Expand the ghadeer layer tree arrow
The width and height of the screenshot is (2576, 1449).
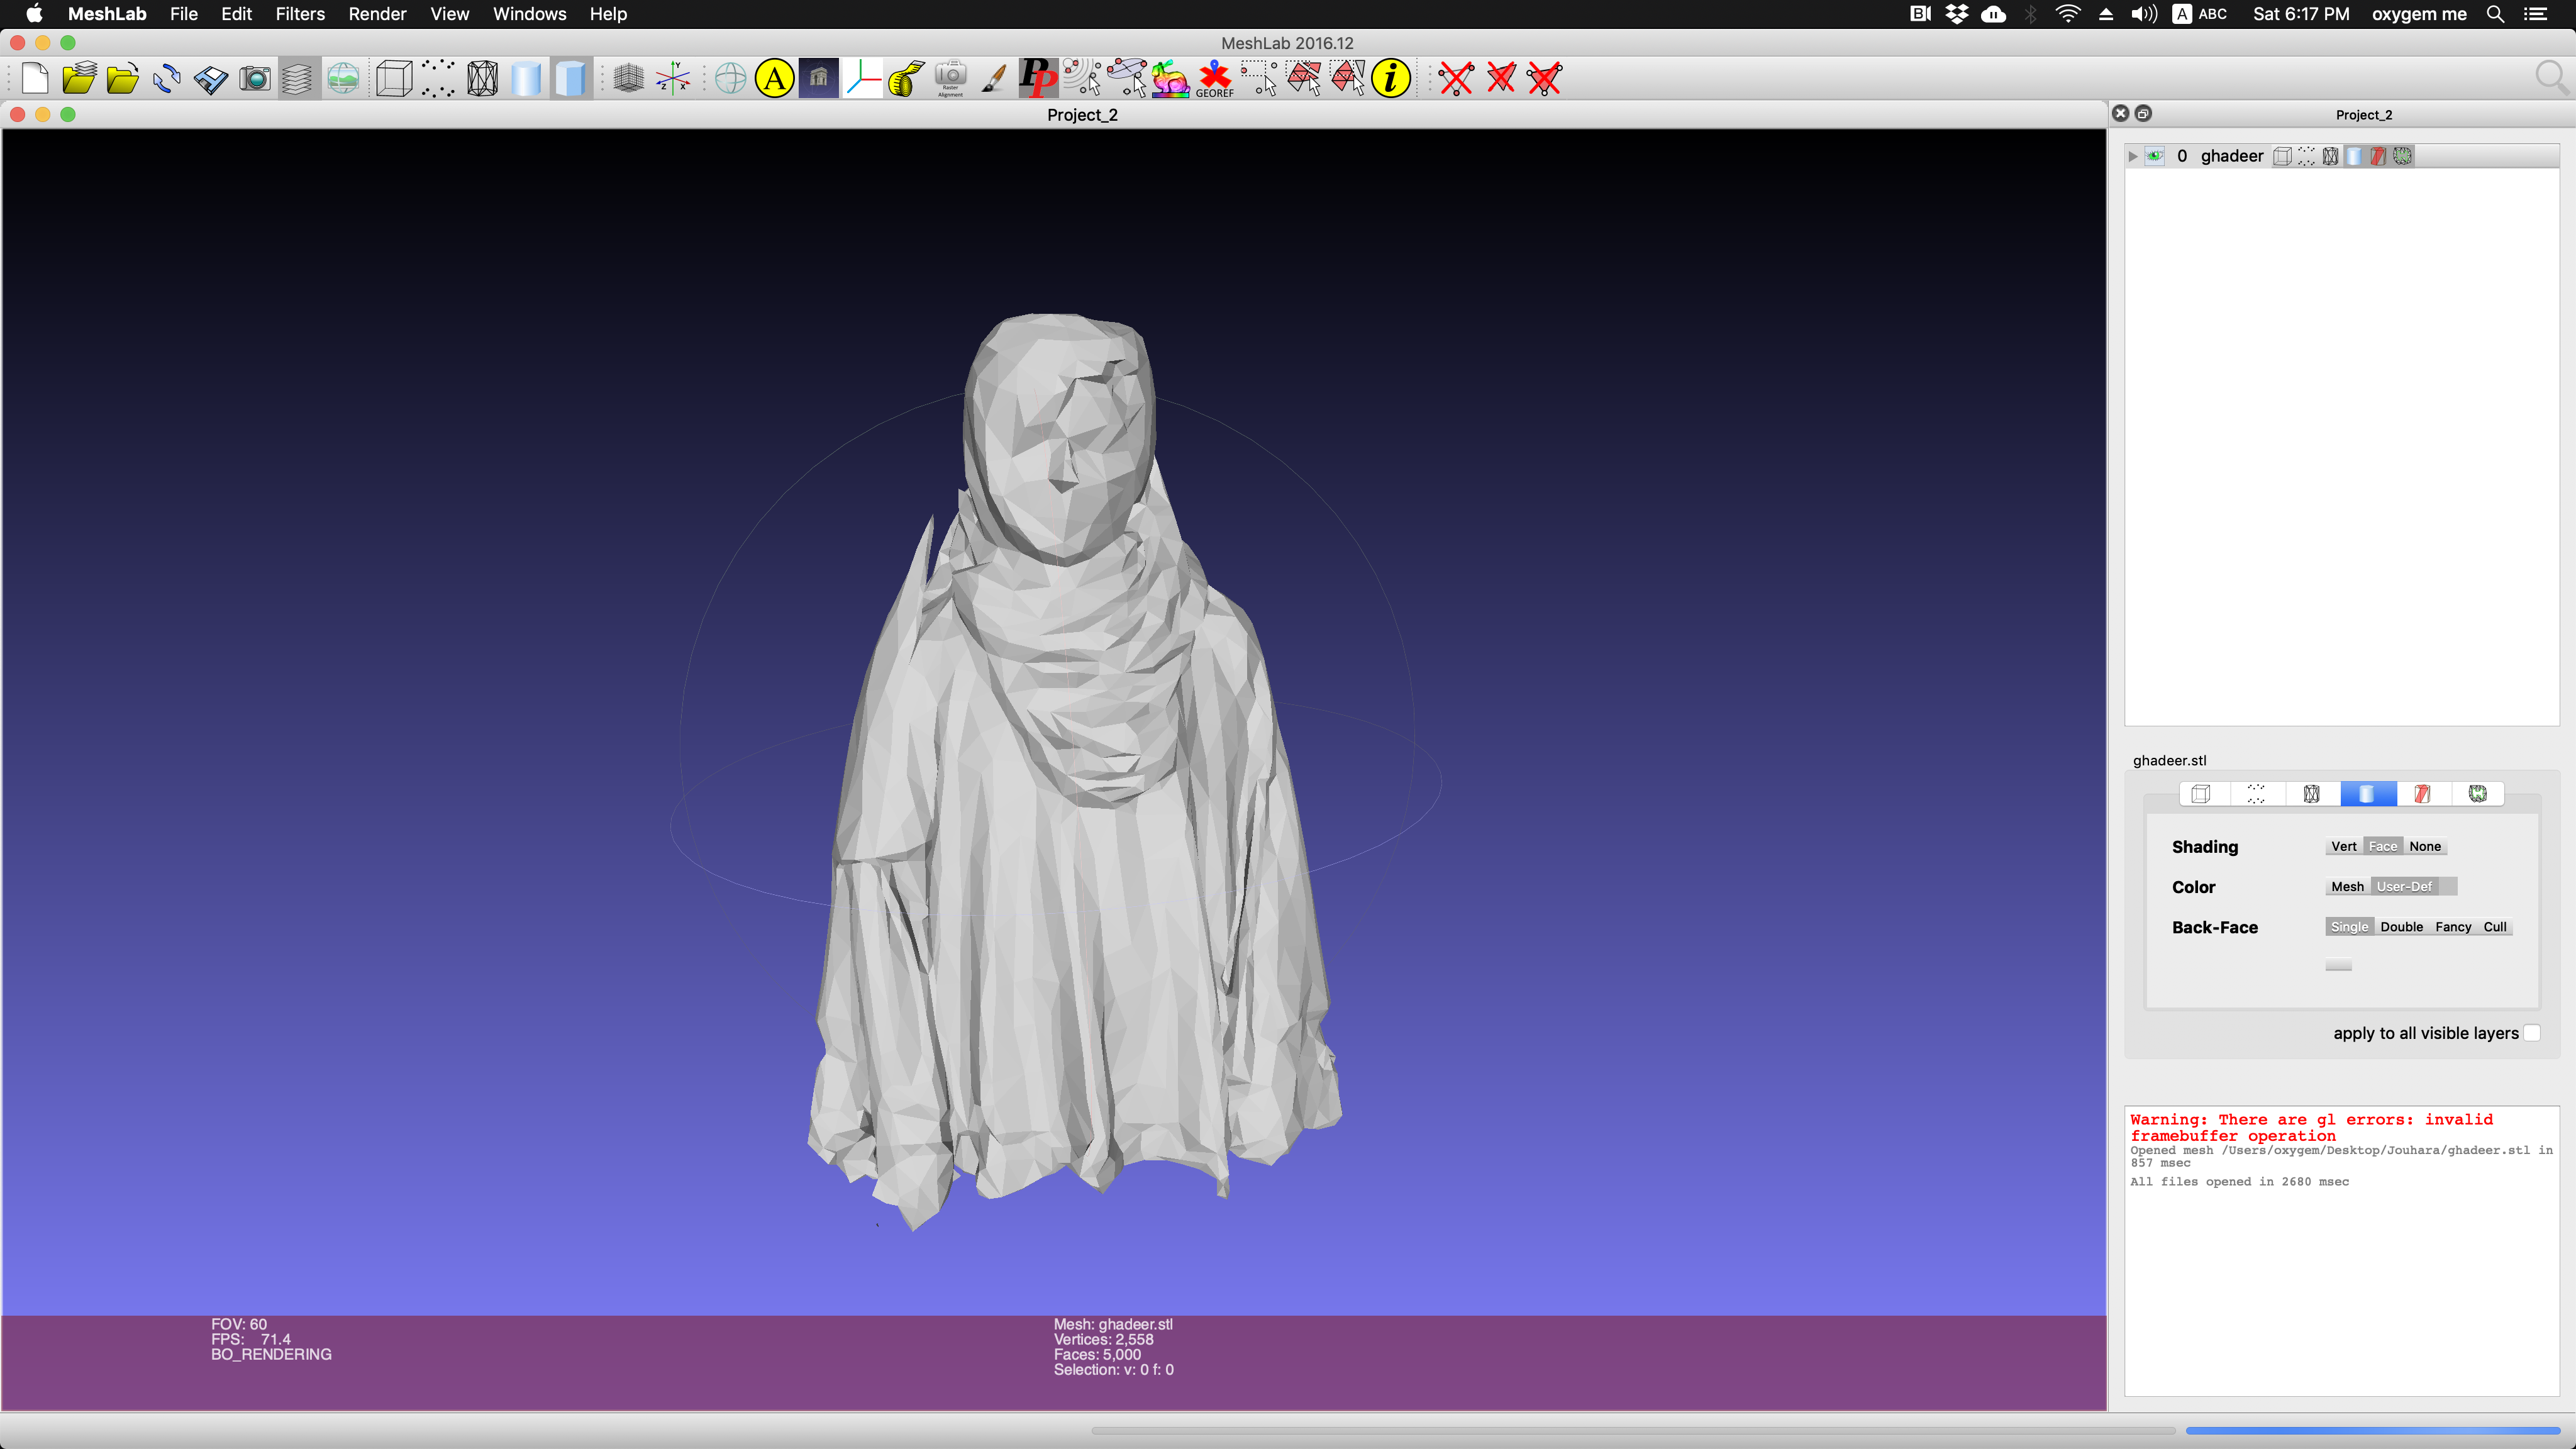[2133, 156]
